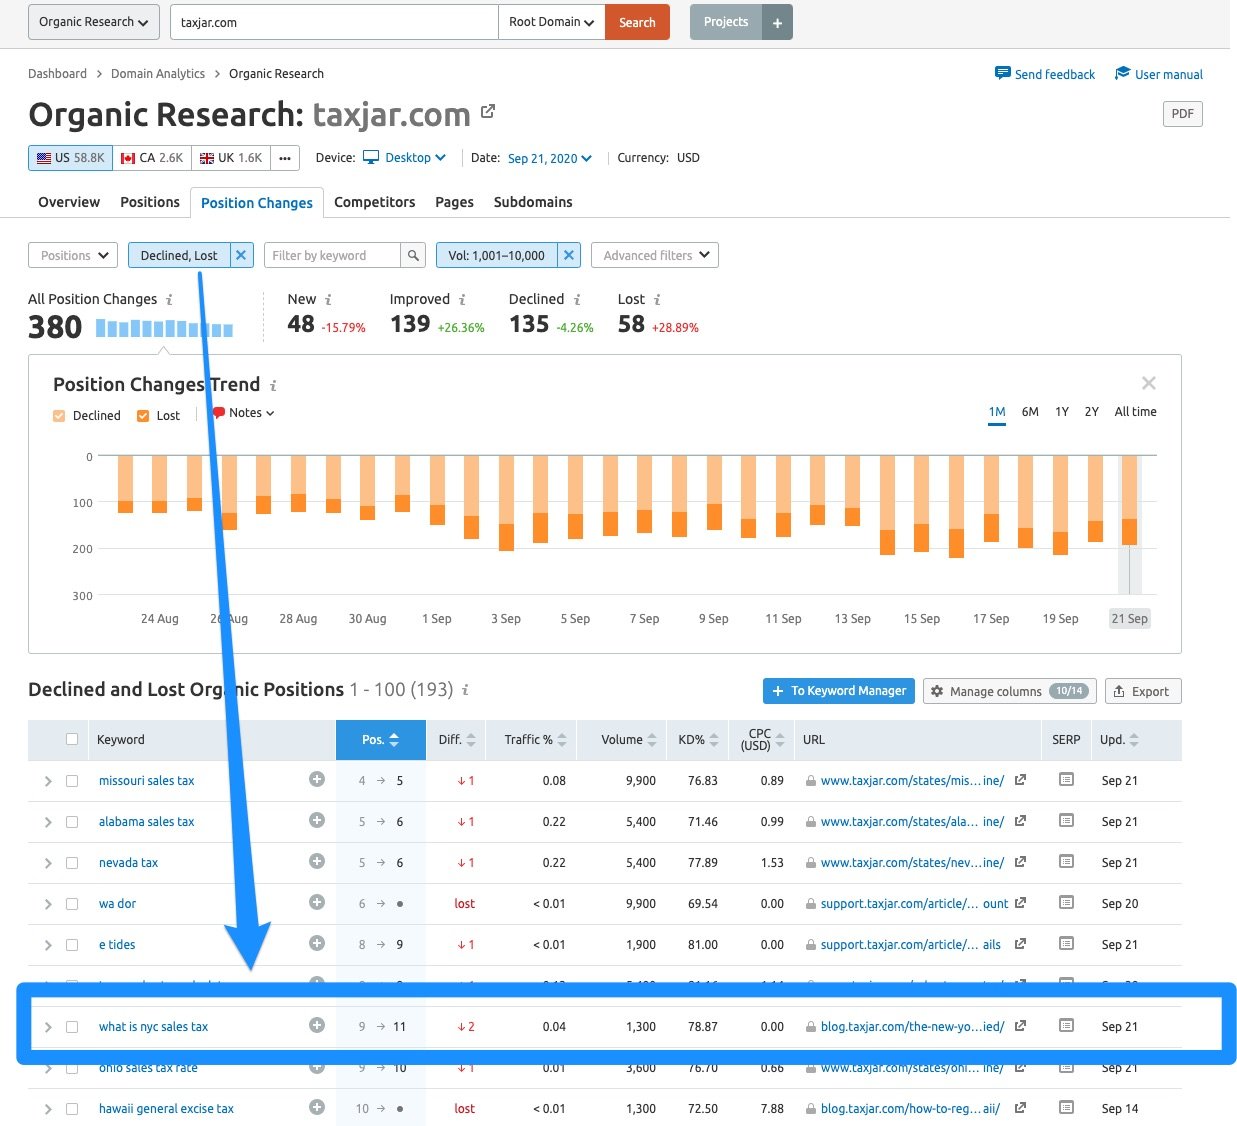Click the Filter by keyword input field
1237x1126 pixels.
point(335,255)
